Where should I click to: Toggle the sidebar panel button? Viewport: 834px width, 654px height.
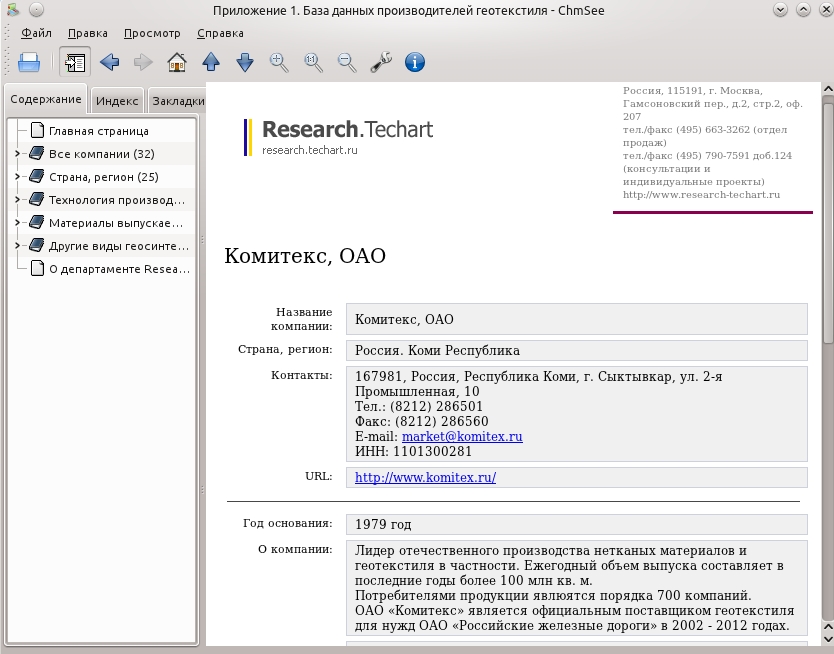[75, 62]
